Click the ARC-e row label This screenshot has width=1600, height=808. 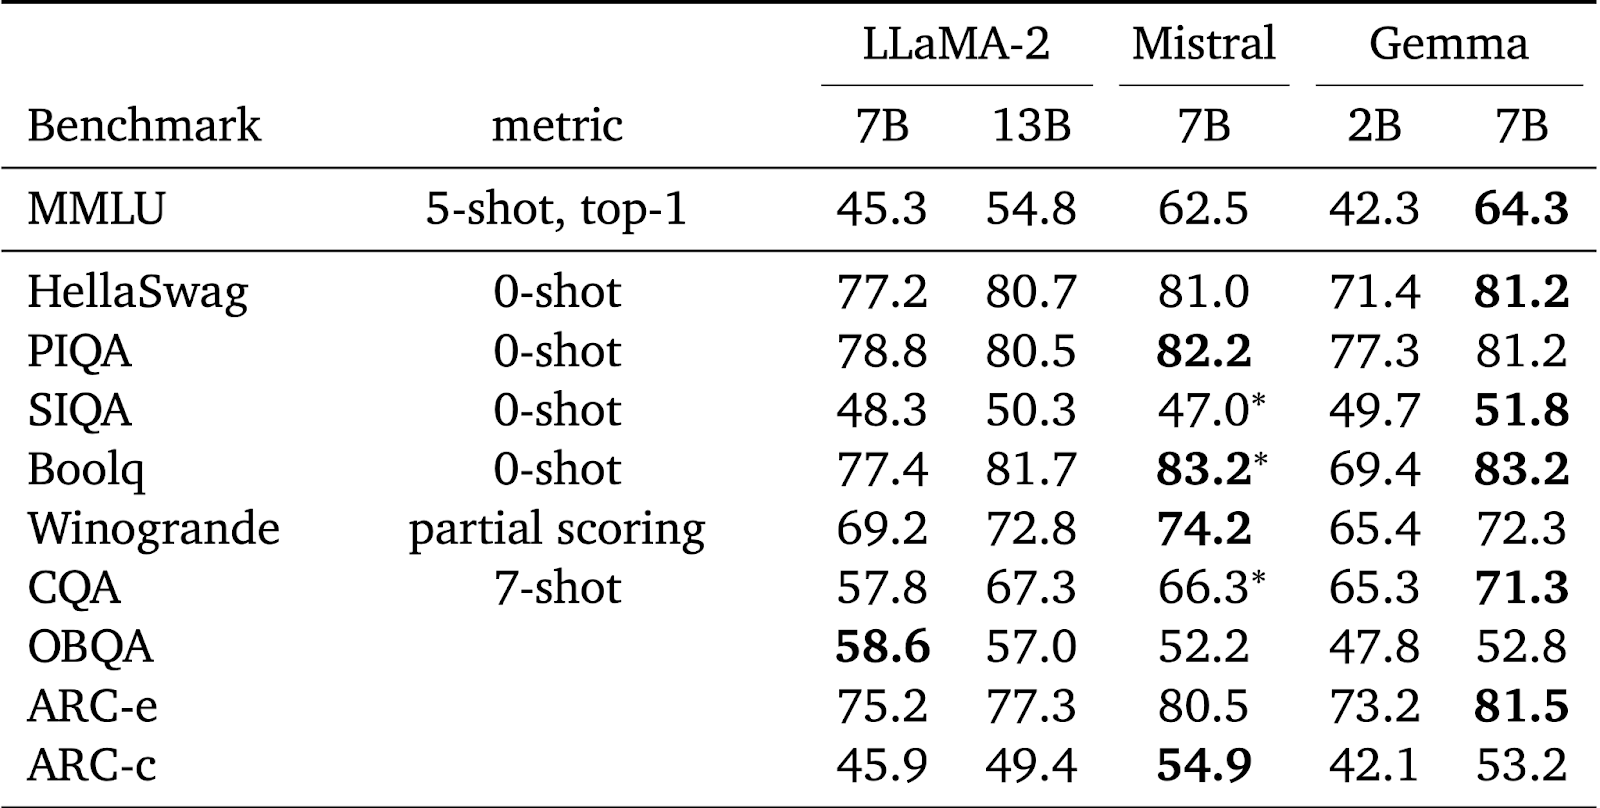click(92, 707)
